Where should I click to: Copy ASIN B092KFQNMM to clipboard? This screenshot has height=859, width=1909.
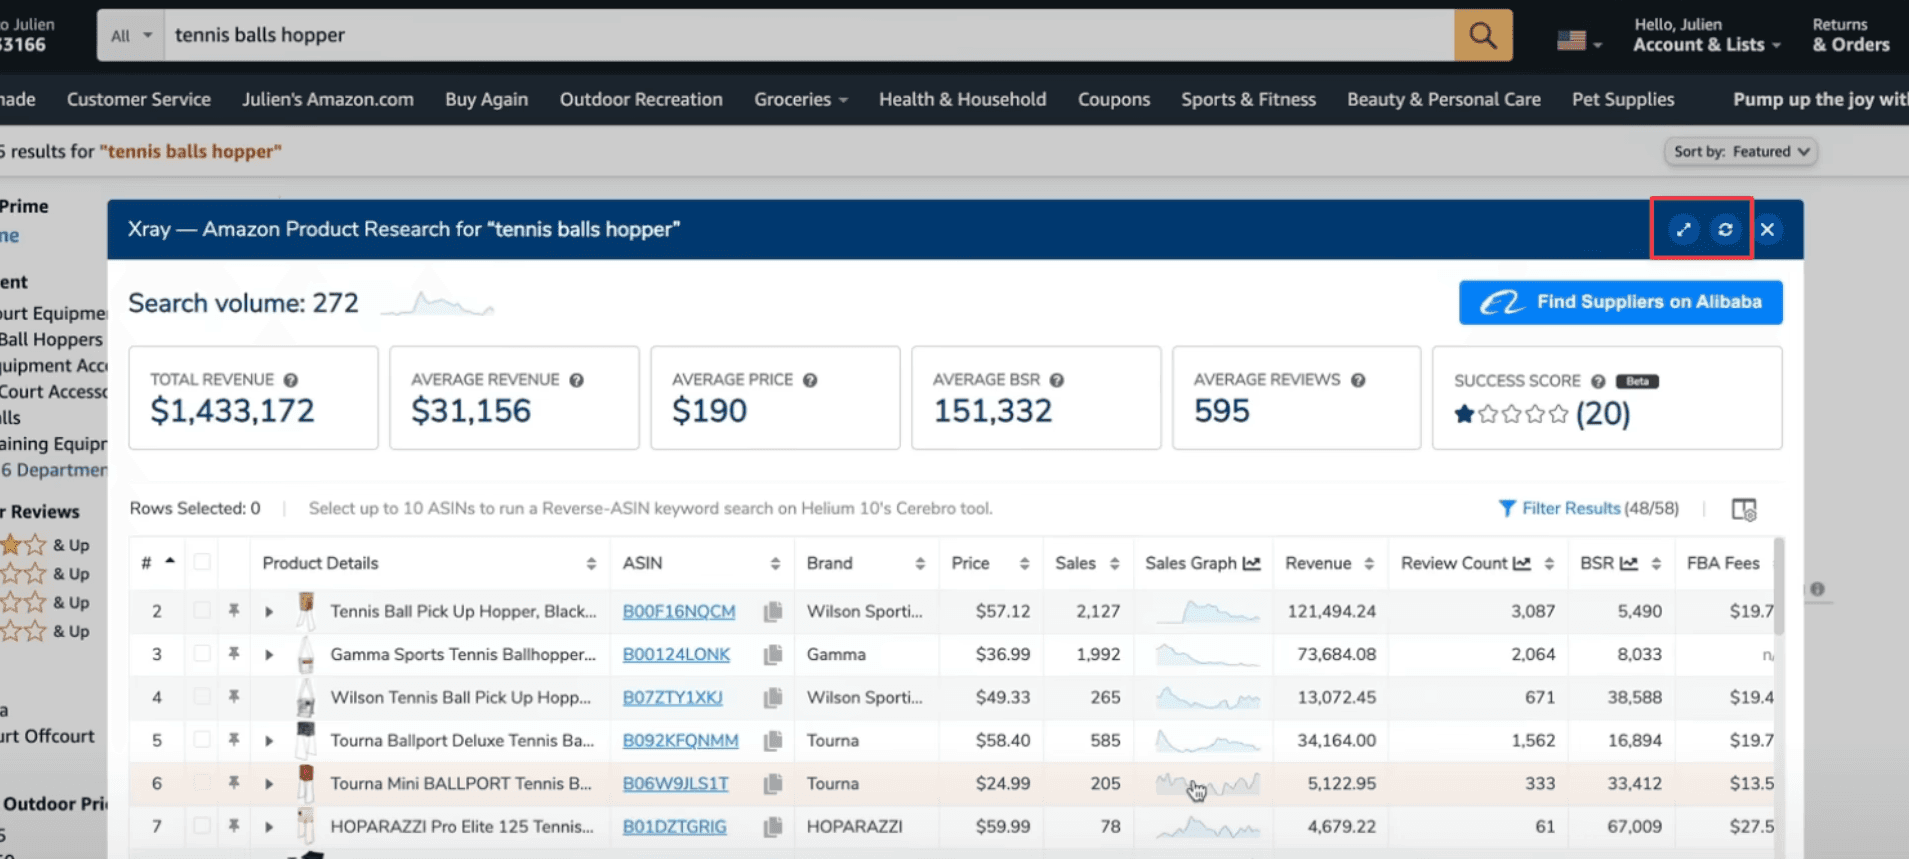click(x=772, y=741)
